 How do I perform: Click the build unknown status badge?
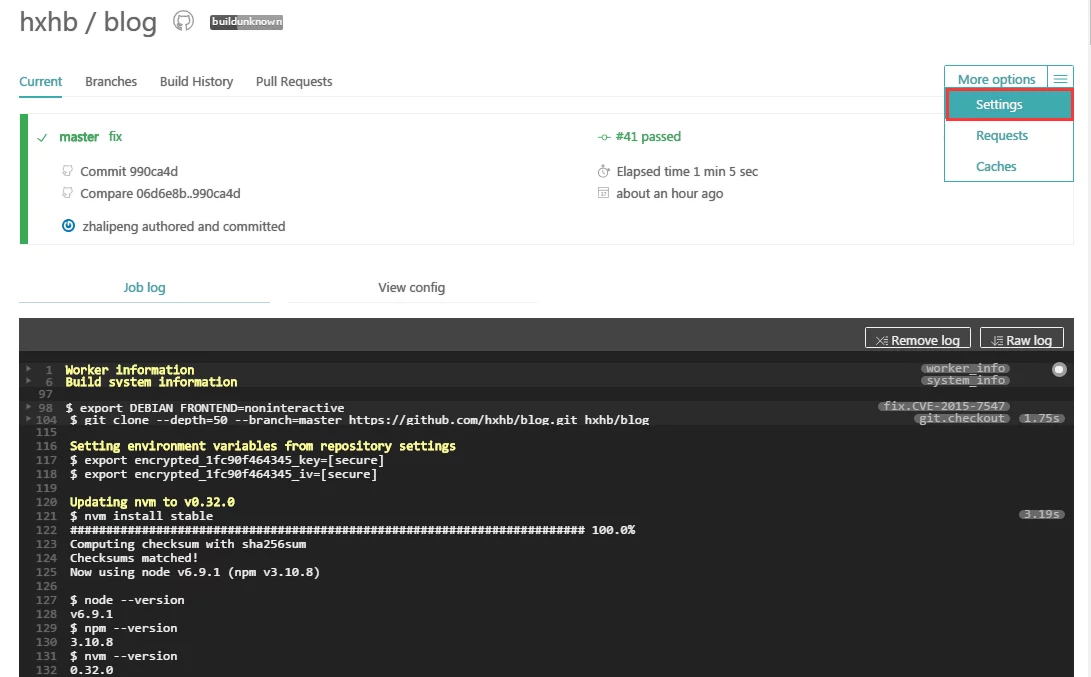(246, 22)
